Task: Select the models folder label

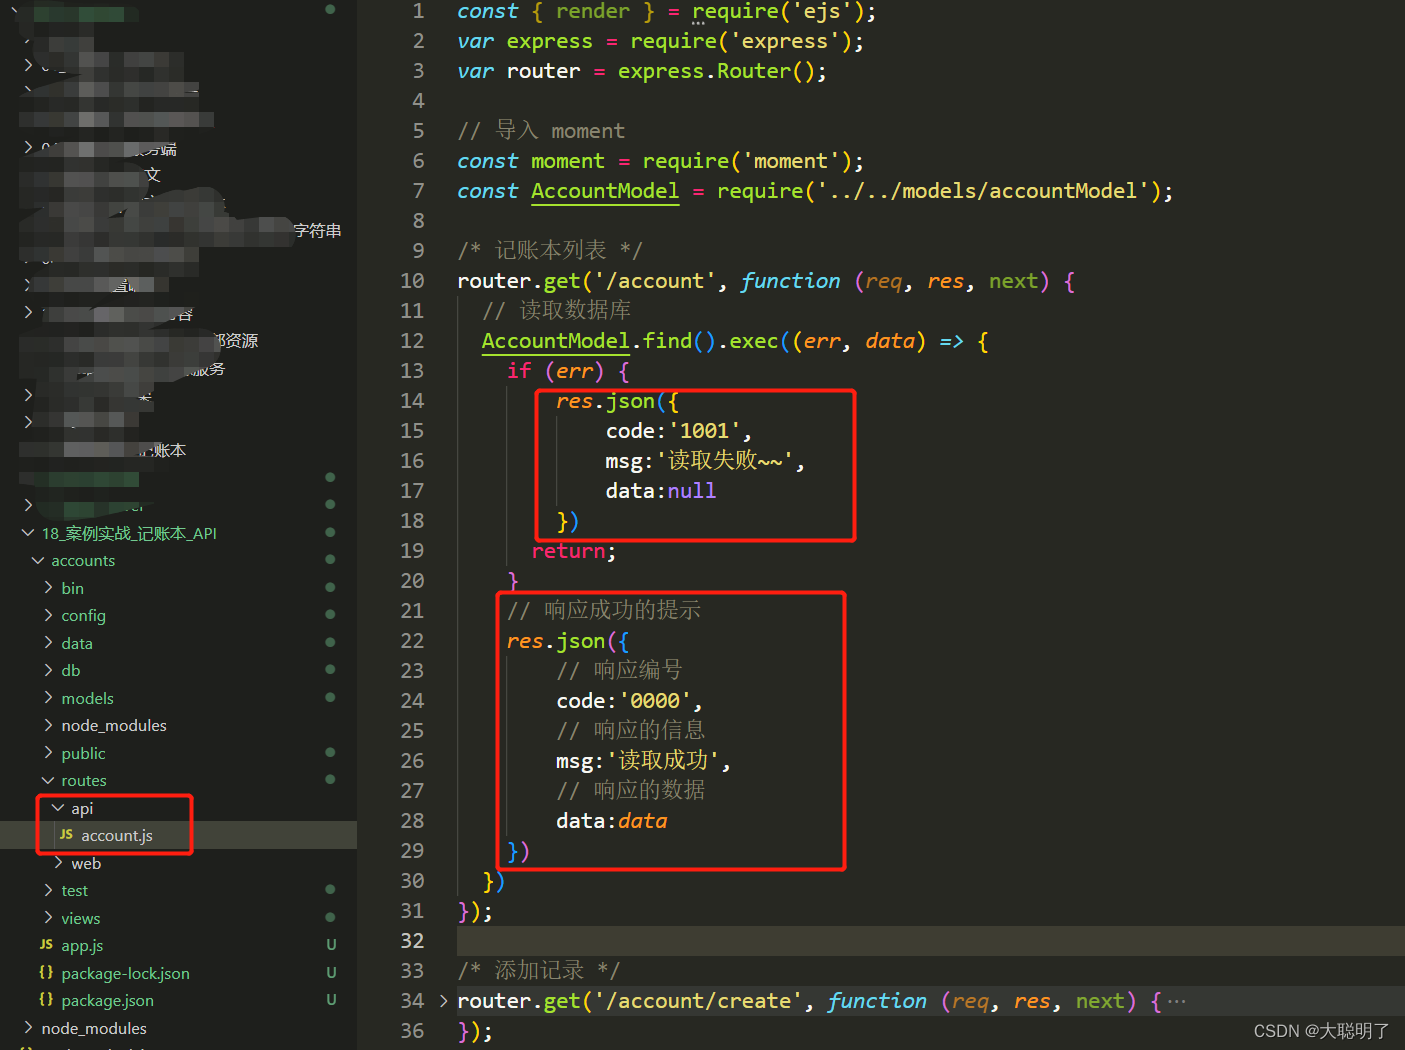Action: tap(87, 698)
